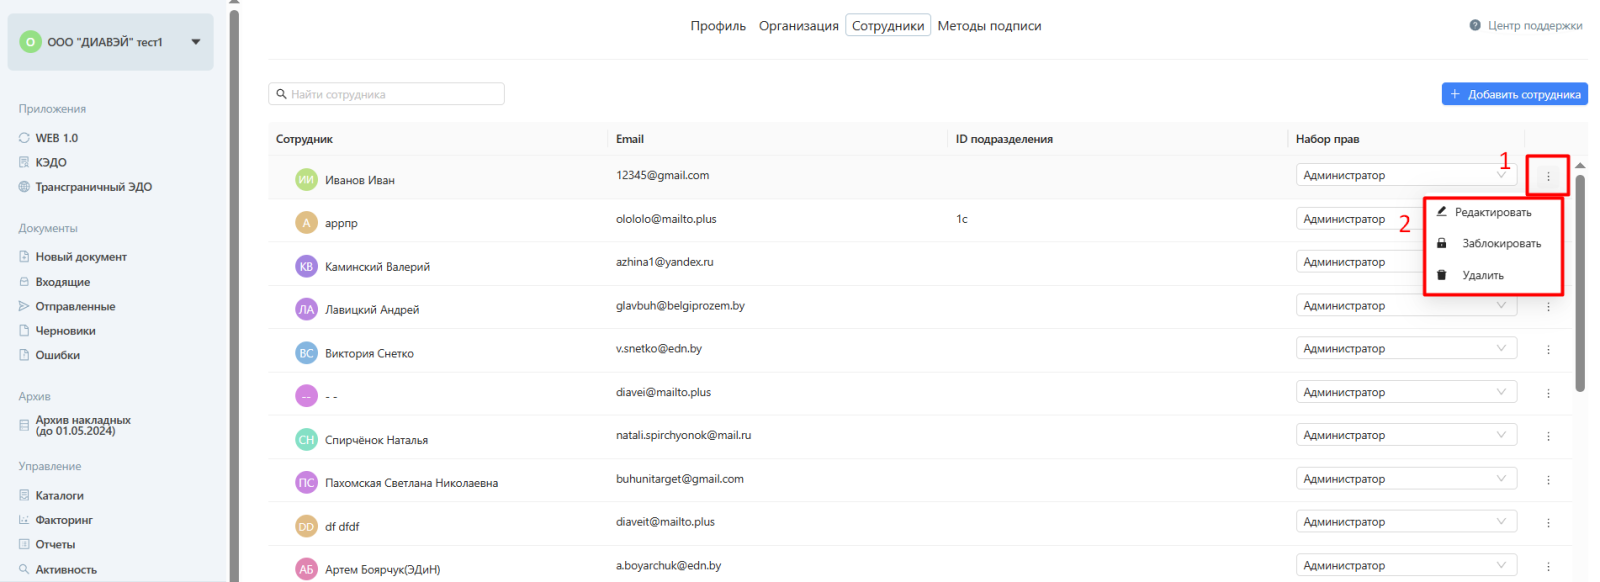Screen dimensions: 1600x582
Task: Switch to the Организация tab
Action: point(798,26)
